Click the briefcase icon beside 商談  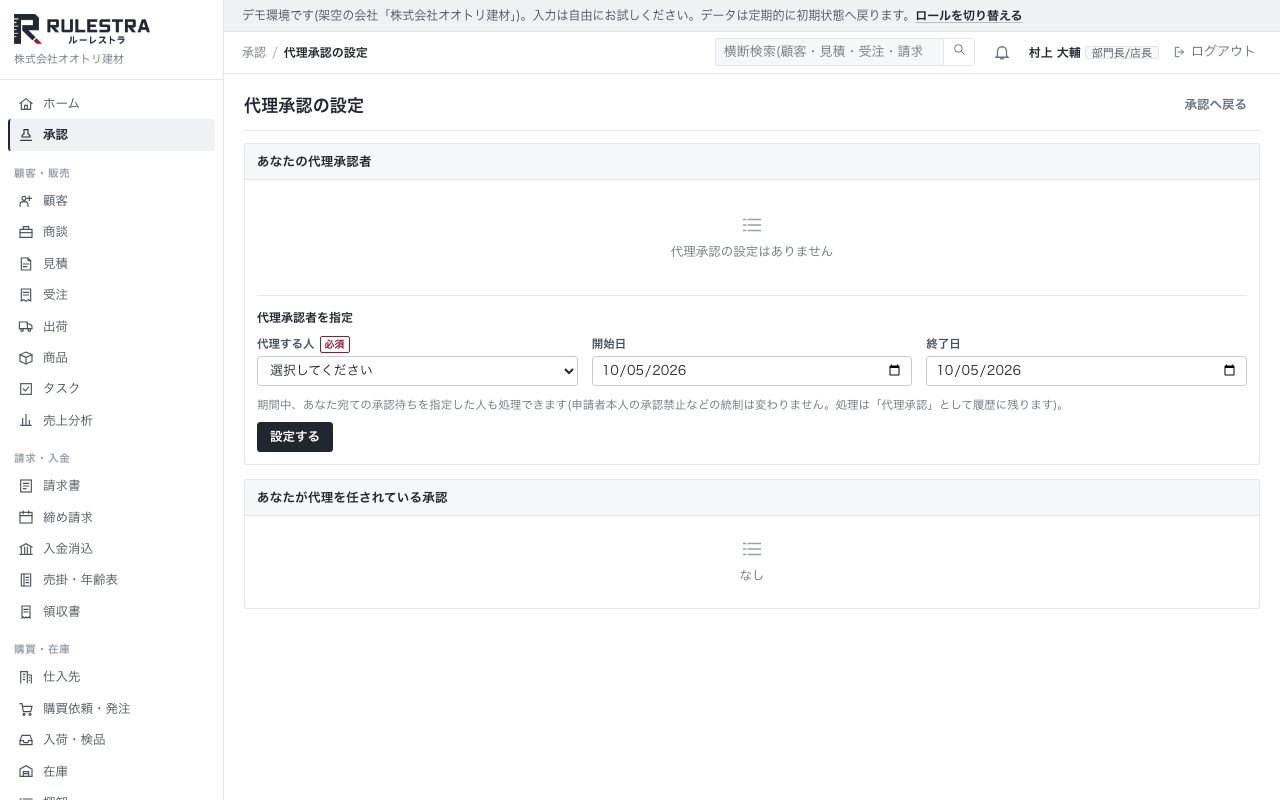(x=26, y=232)
